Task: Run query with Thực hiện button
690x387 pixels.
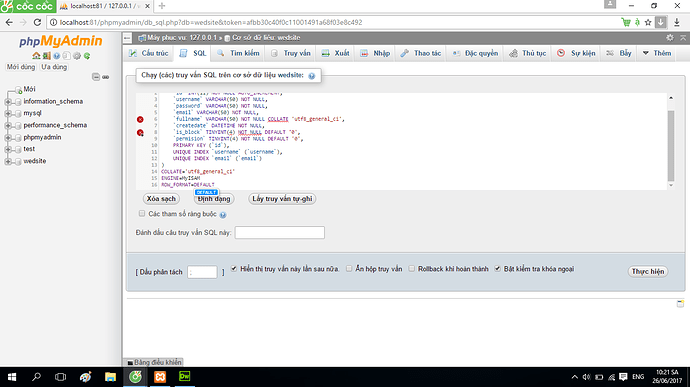Action: click(x=648, y=272)
